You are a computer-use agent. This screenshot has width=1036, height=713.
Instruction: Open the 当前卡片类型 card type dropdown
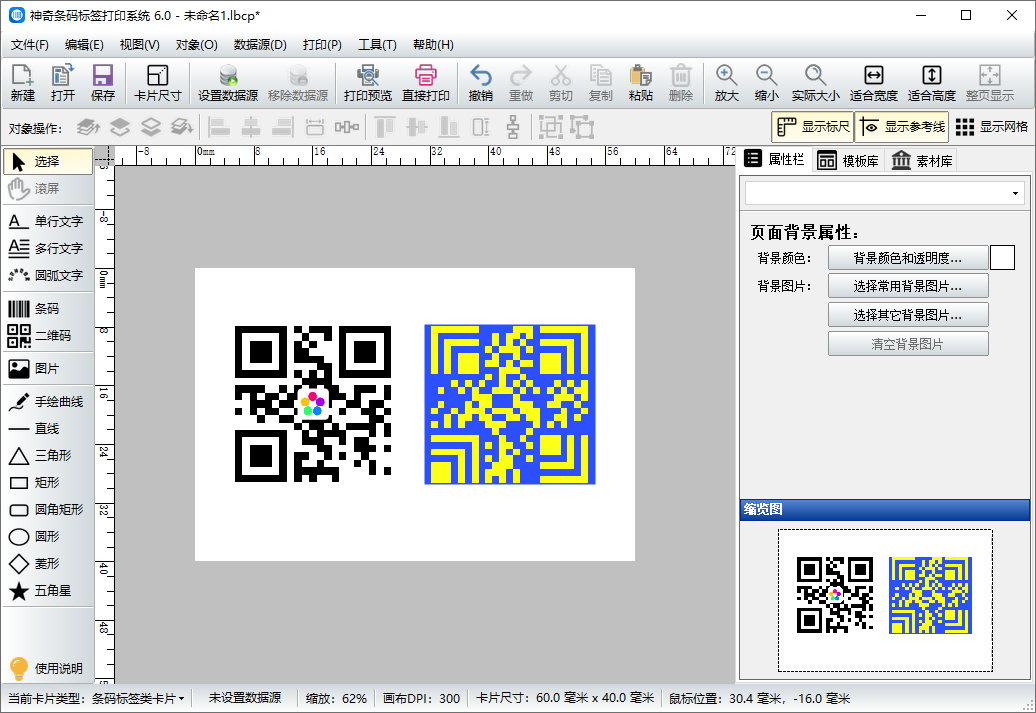[x=138, y=698]
